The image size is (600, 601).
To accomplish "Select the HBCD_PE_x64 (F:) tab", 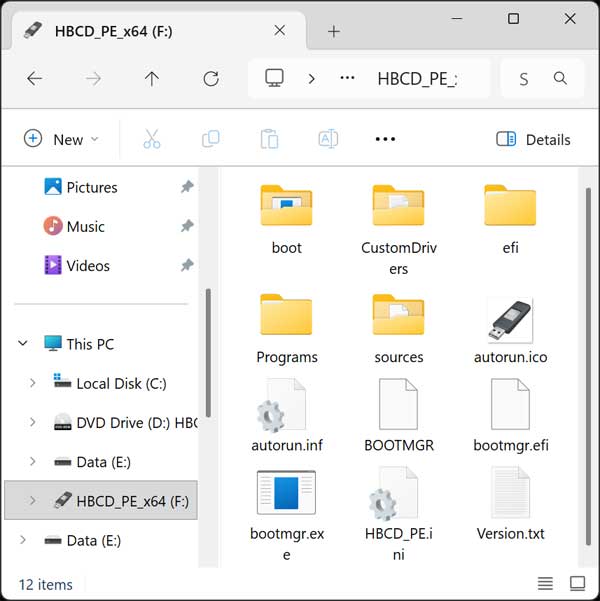I will click(159, 31).
